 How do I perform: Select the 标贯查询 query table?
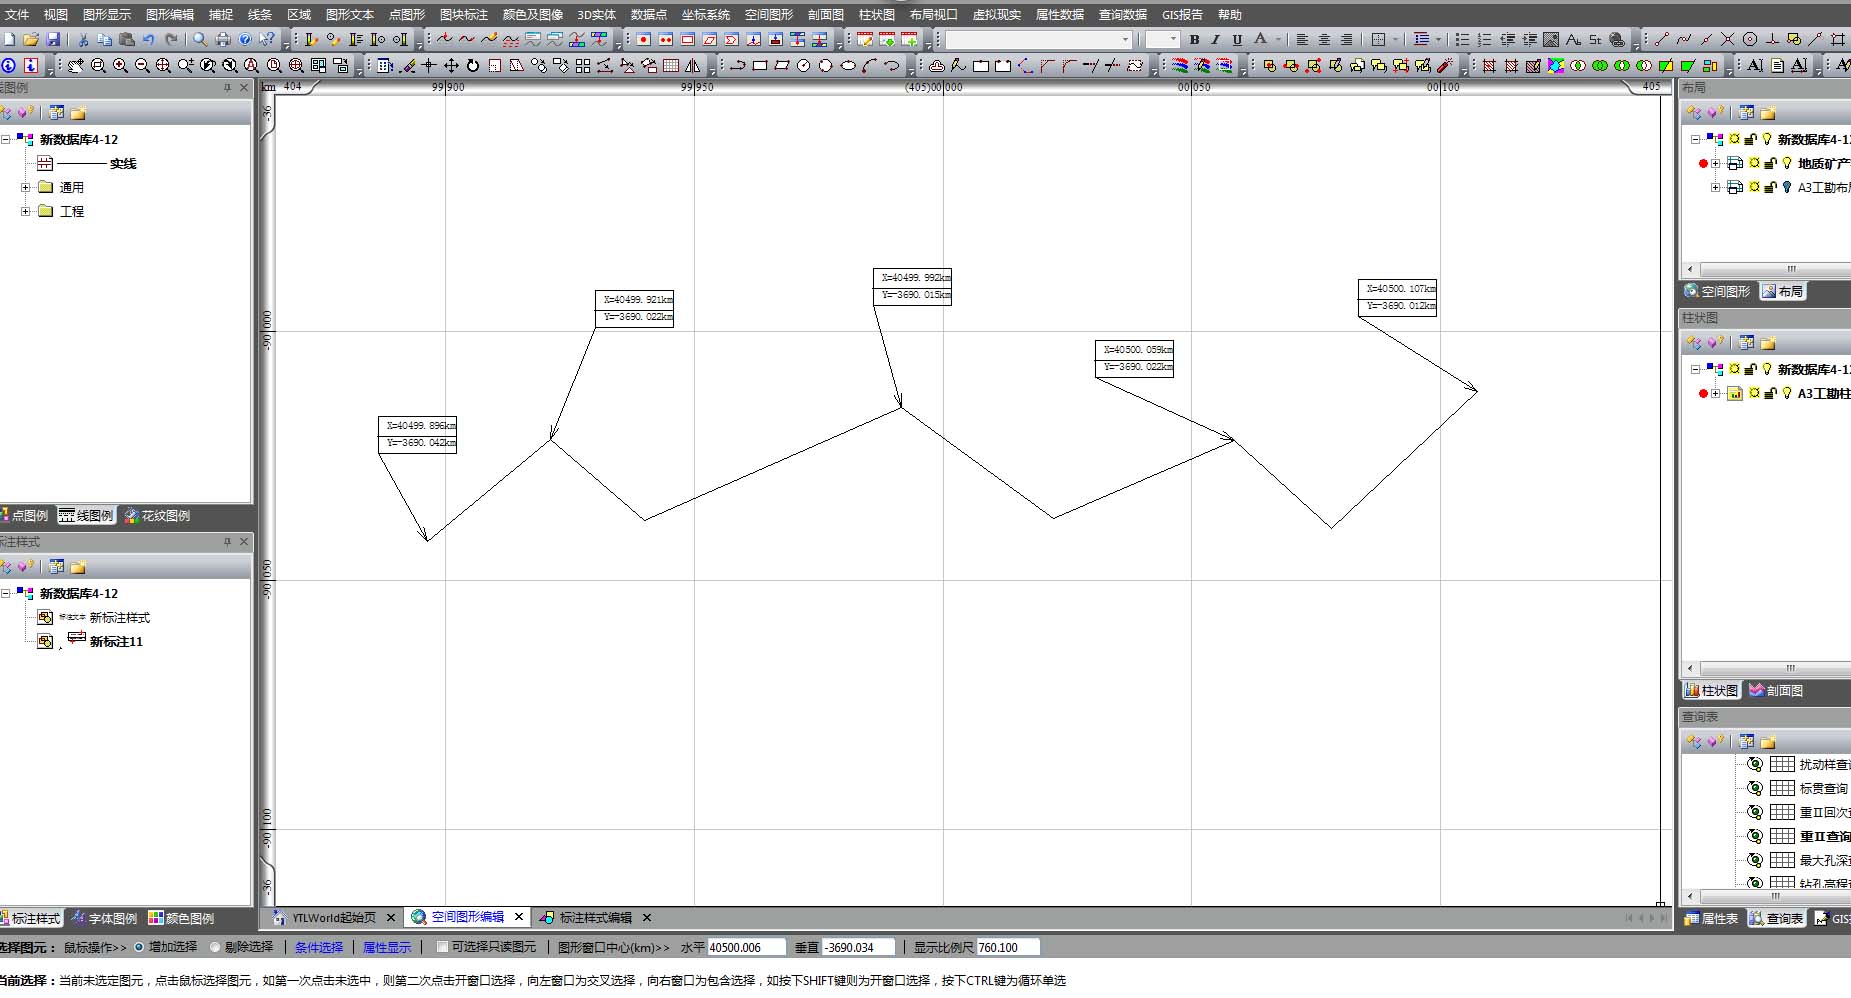1823,788
